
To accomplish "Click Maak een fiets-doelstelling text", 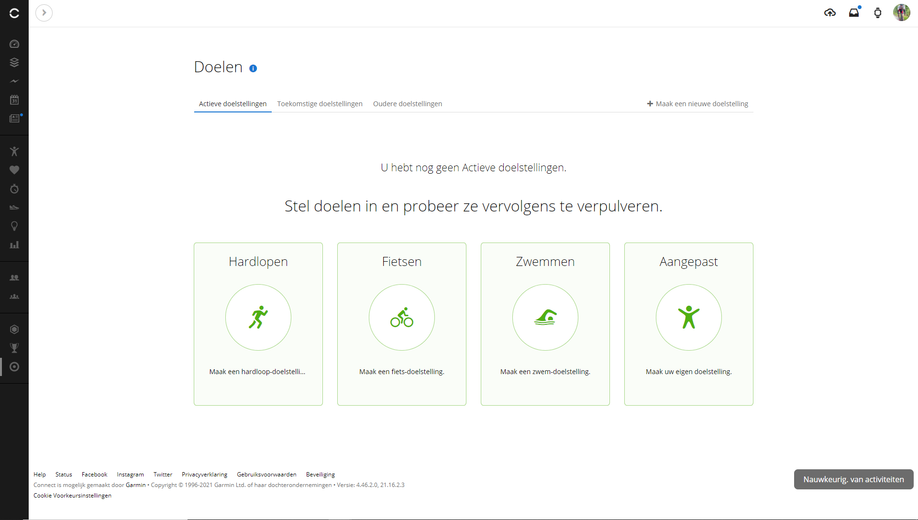I will click(x=402, y=372).
